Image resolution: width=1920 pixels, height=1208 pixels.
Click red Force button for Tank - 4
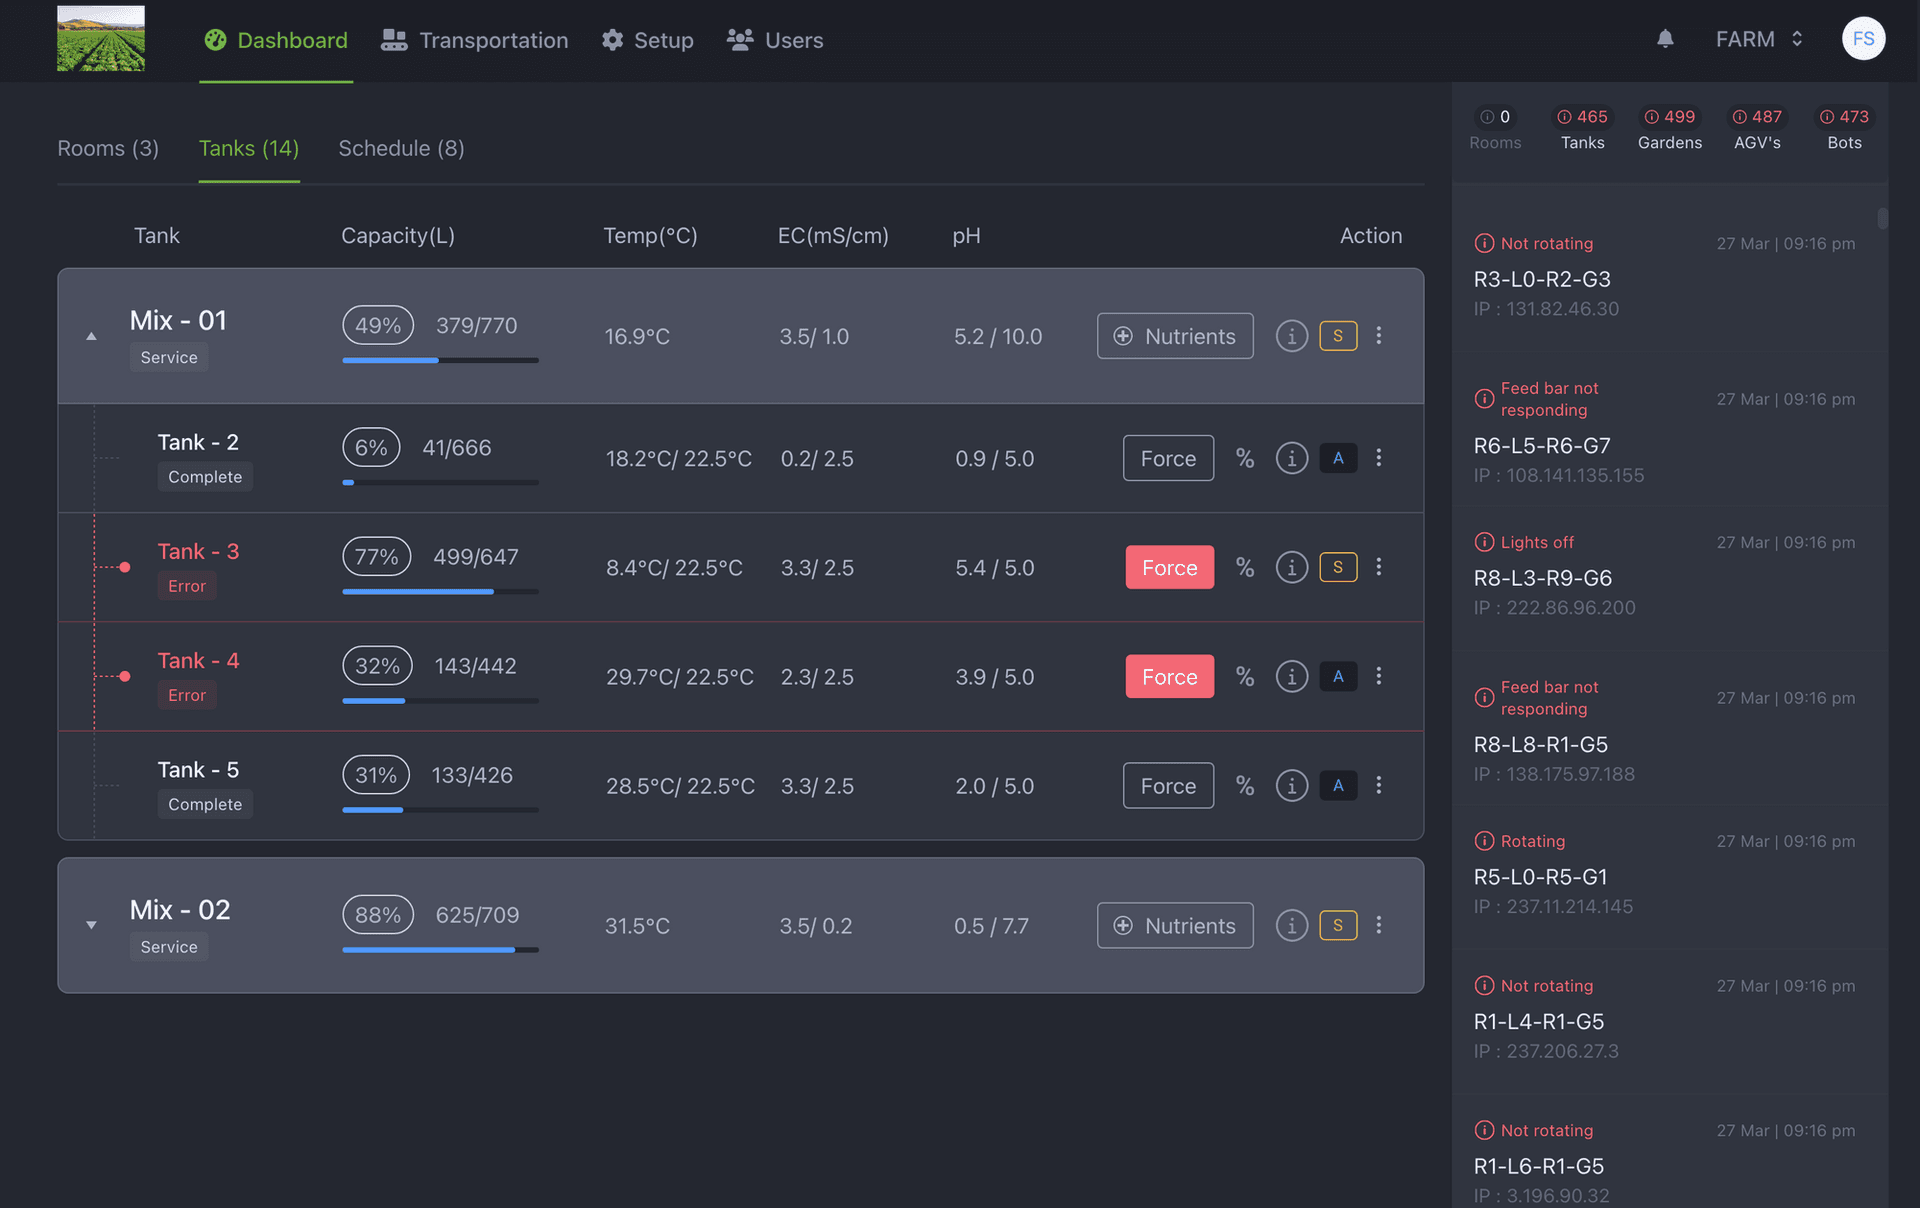pos(1169,677)
